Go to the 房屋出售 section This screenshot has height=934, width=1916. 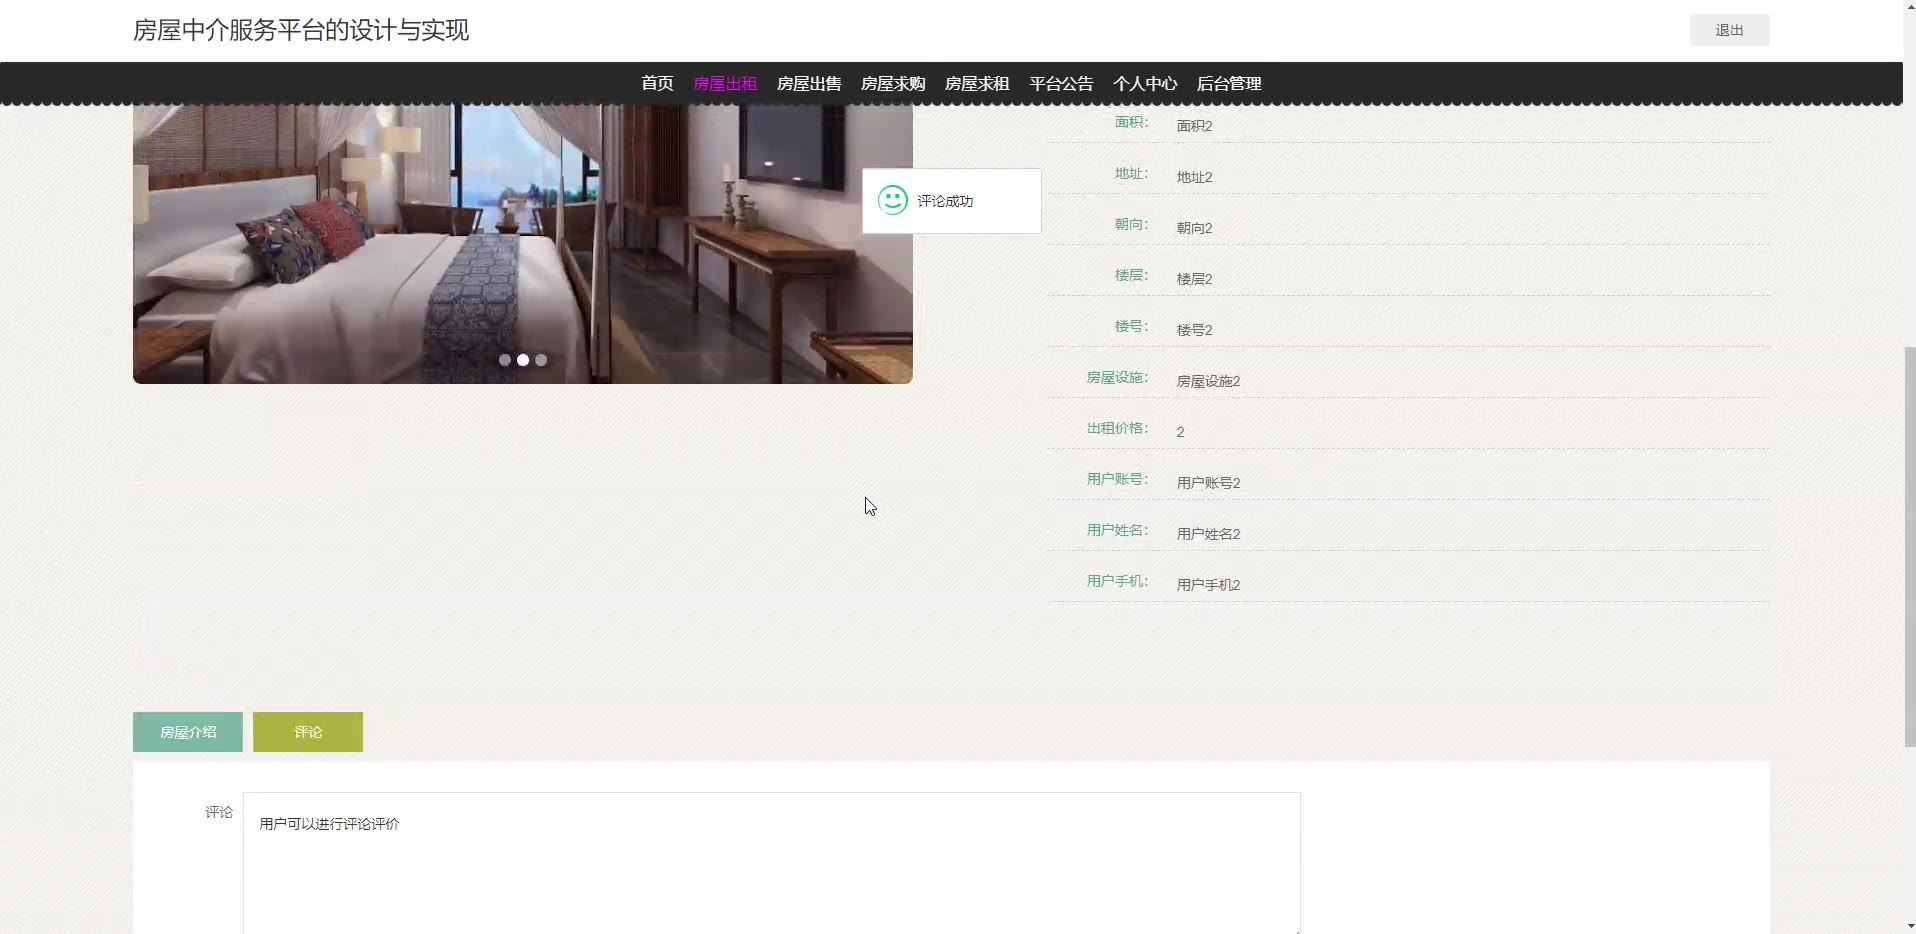pos(809,84)
